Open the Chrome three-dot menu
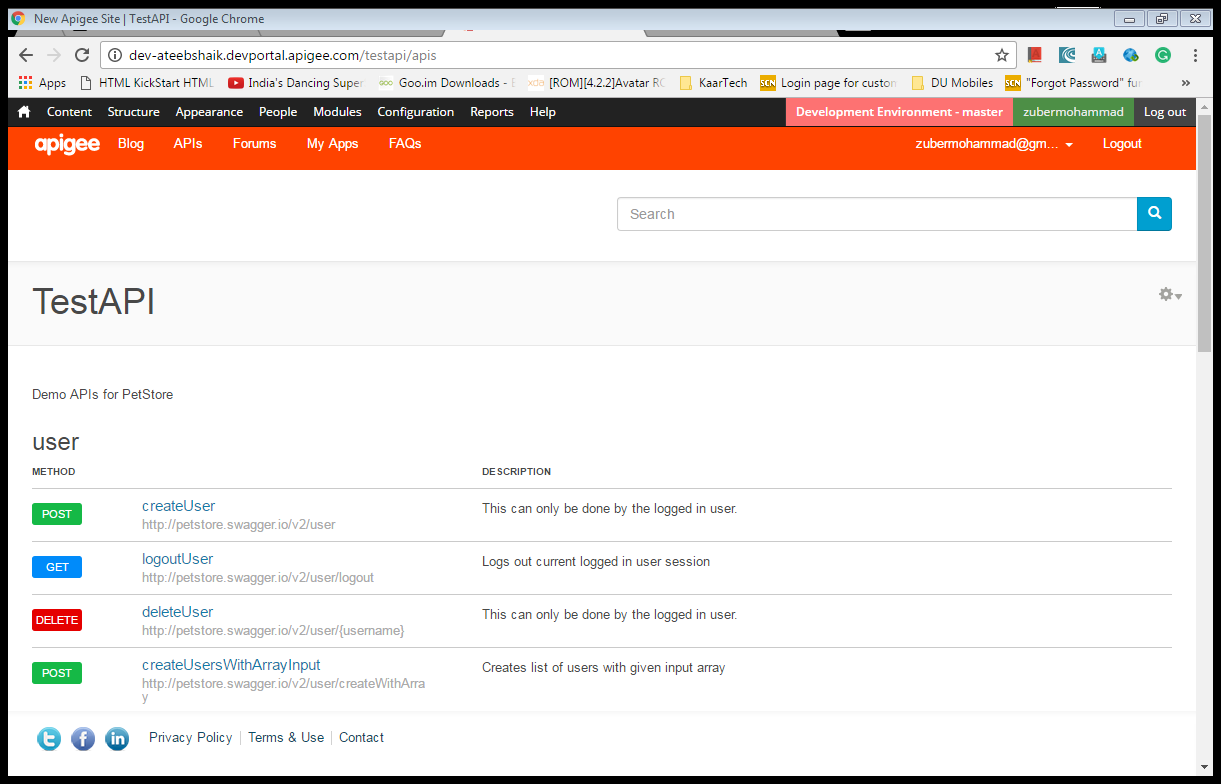Image resolution: width=1221 pixels, height=784 pixels. click(x=1195, y=55)
